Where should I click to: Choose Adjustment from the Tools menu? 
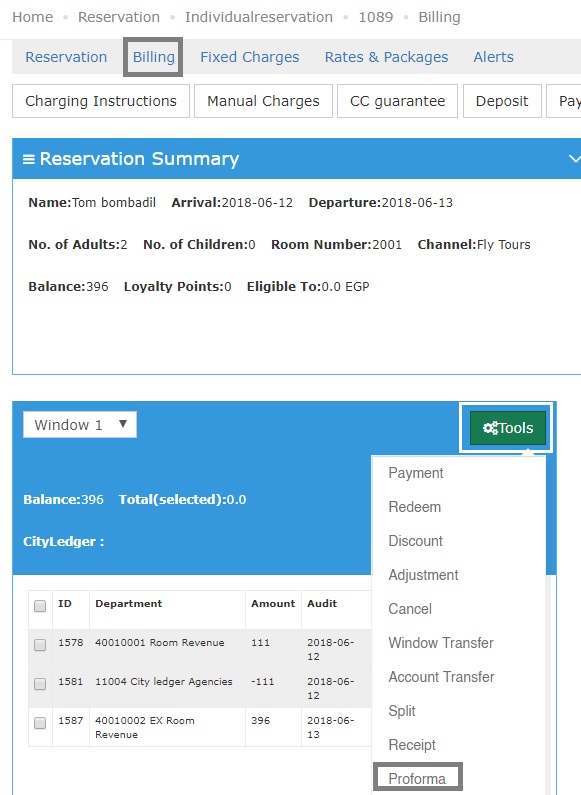[x=423, y=575]
